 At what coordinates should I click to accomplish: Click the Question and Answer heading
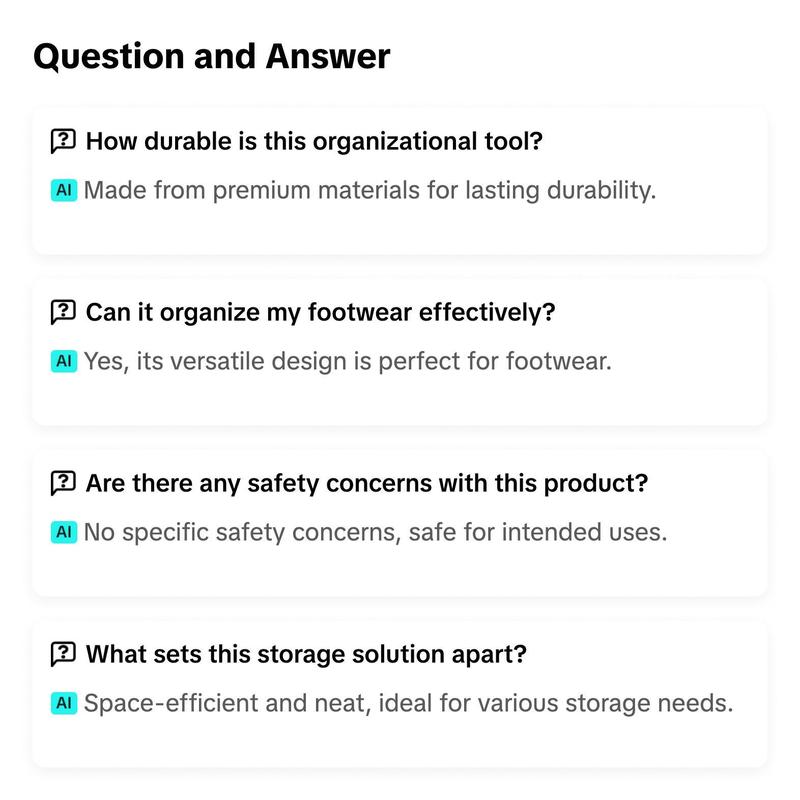coord(212,56)
